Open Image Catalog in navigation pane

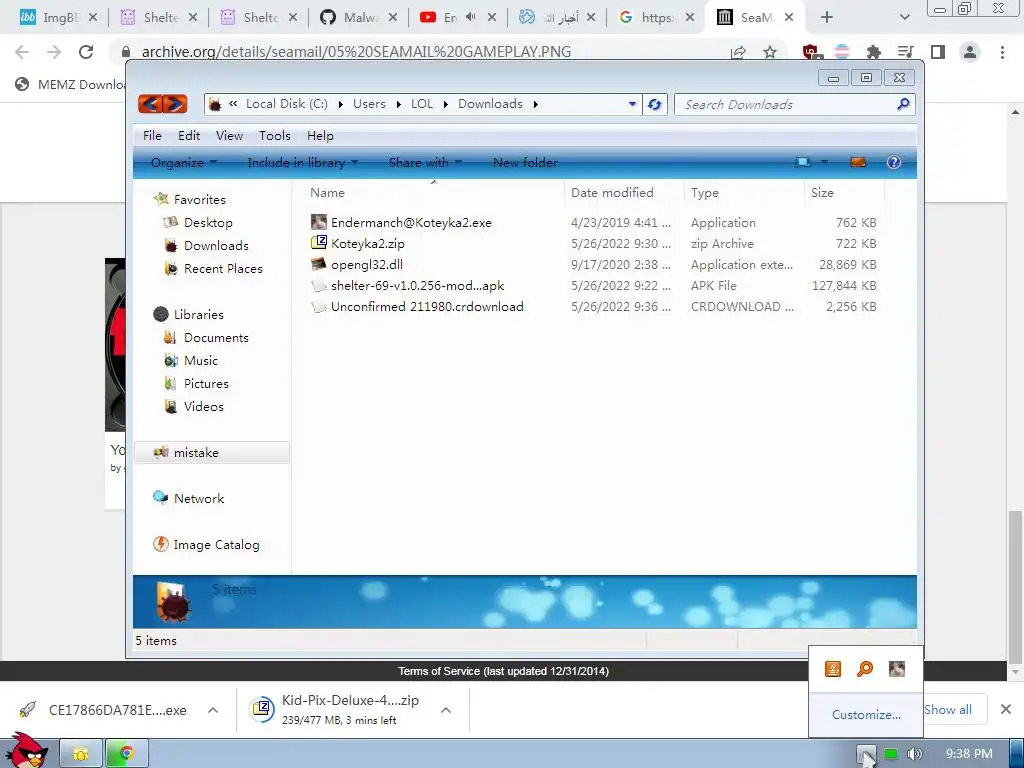tap(216, 545)
